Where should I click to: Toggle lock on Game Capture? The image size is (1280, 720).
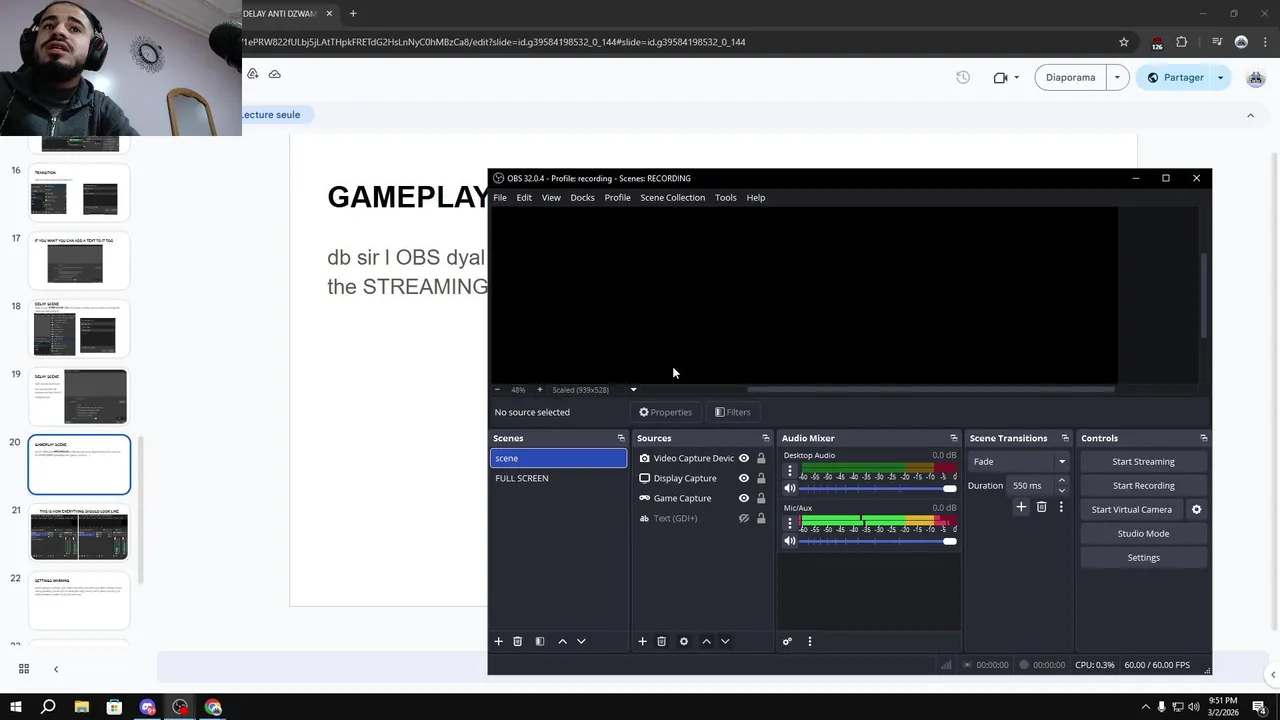tap(761, 498)
